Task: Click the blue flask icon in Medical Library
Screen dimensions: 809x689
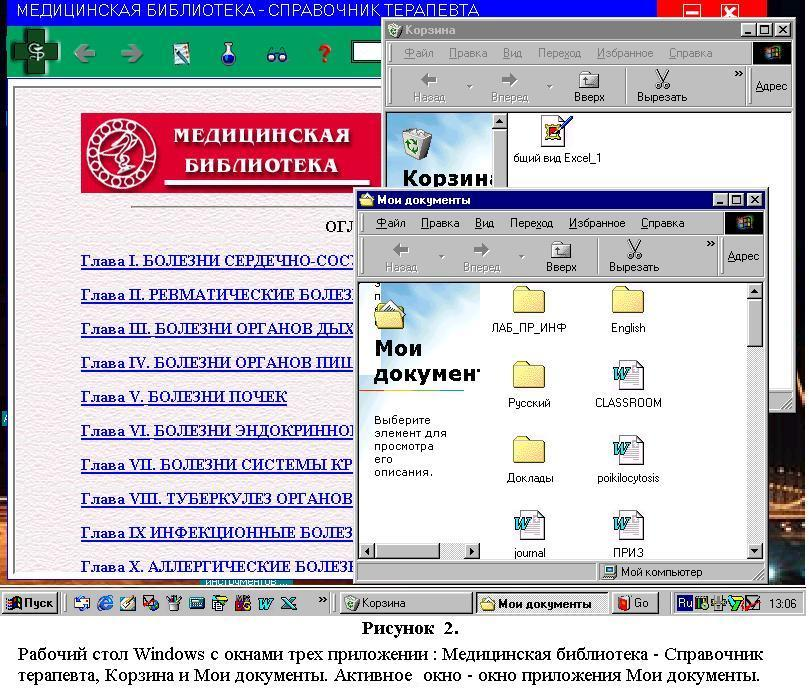Action: [x=228, y=53]
